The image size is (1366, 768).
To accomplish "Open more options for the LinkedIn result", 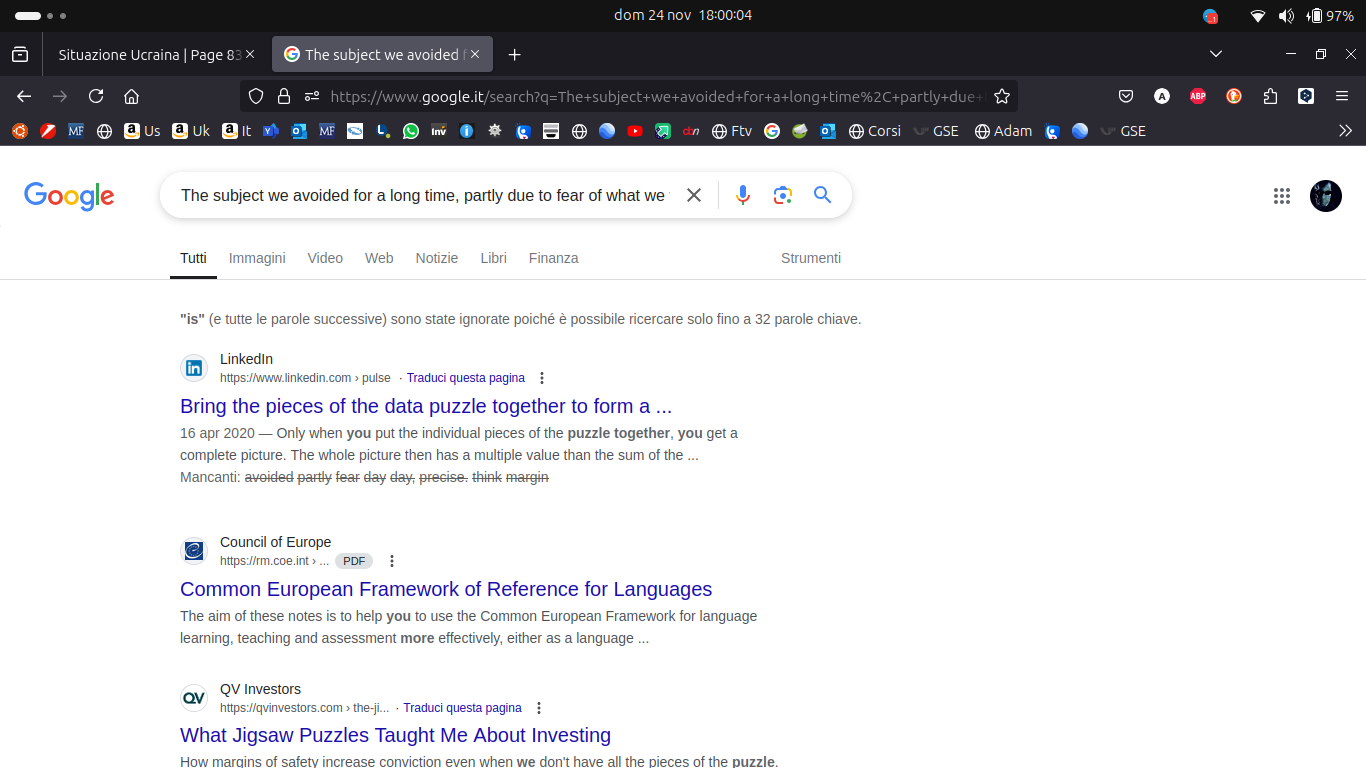I will tap(542, 378).
